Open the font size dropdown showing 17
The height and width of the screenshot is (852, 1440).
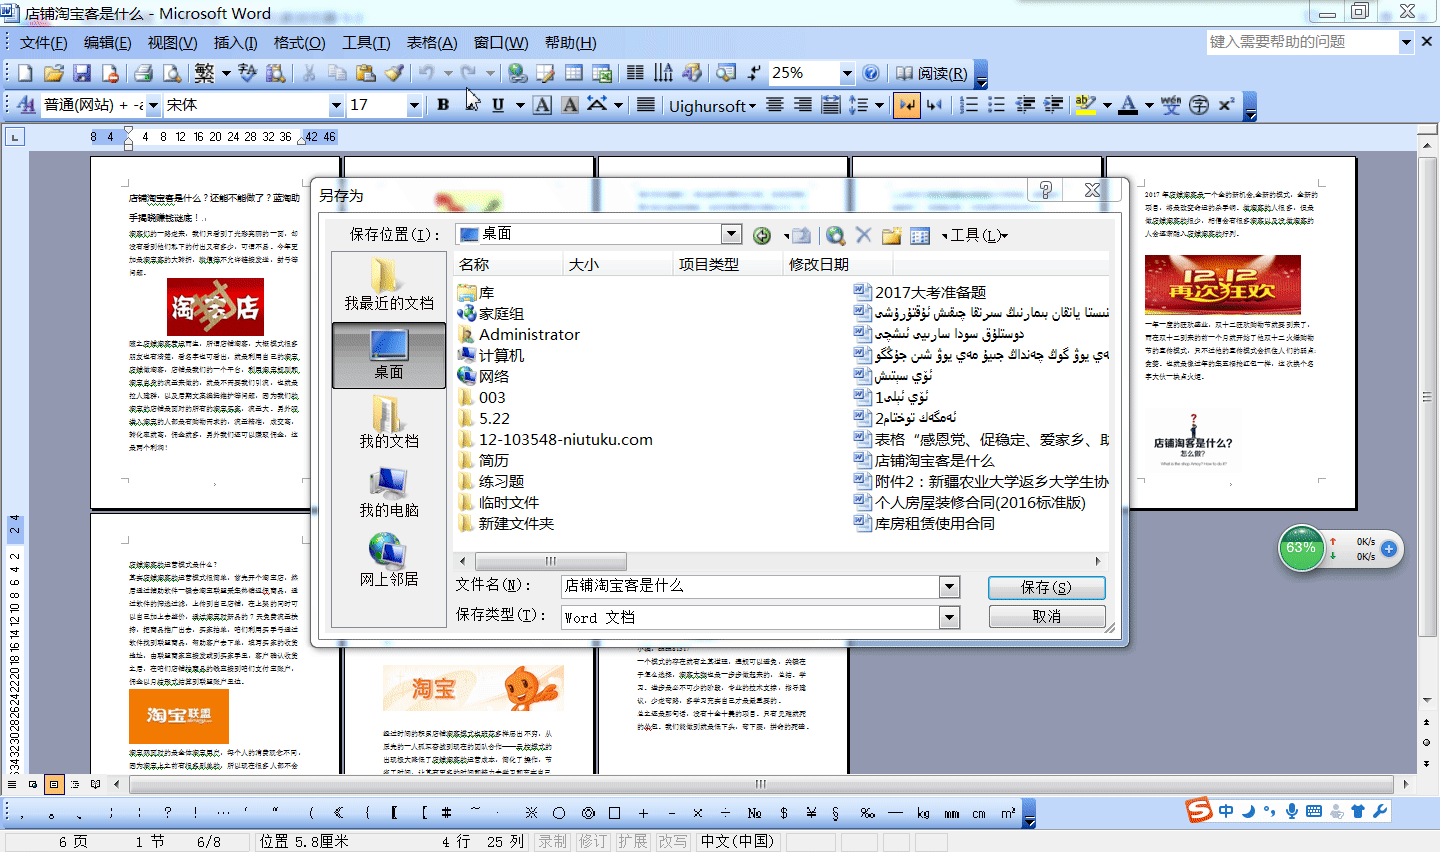coord(414,104)
